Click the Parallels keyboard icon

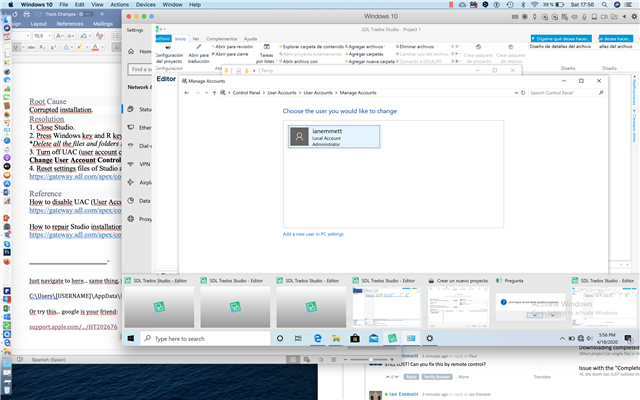coord(515,17)
